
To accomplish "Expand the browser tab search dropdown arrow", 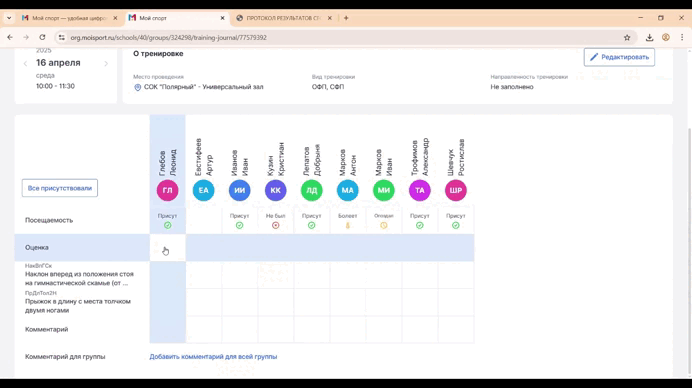I will tap(9, 18).
